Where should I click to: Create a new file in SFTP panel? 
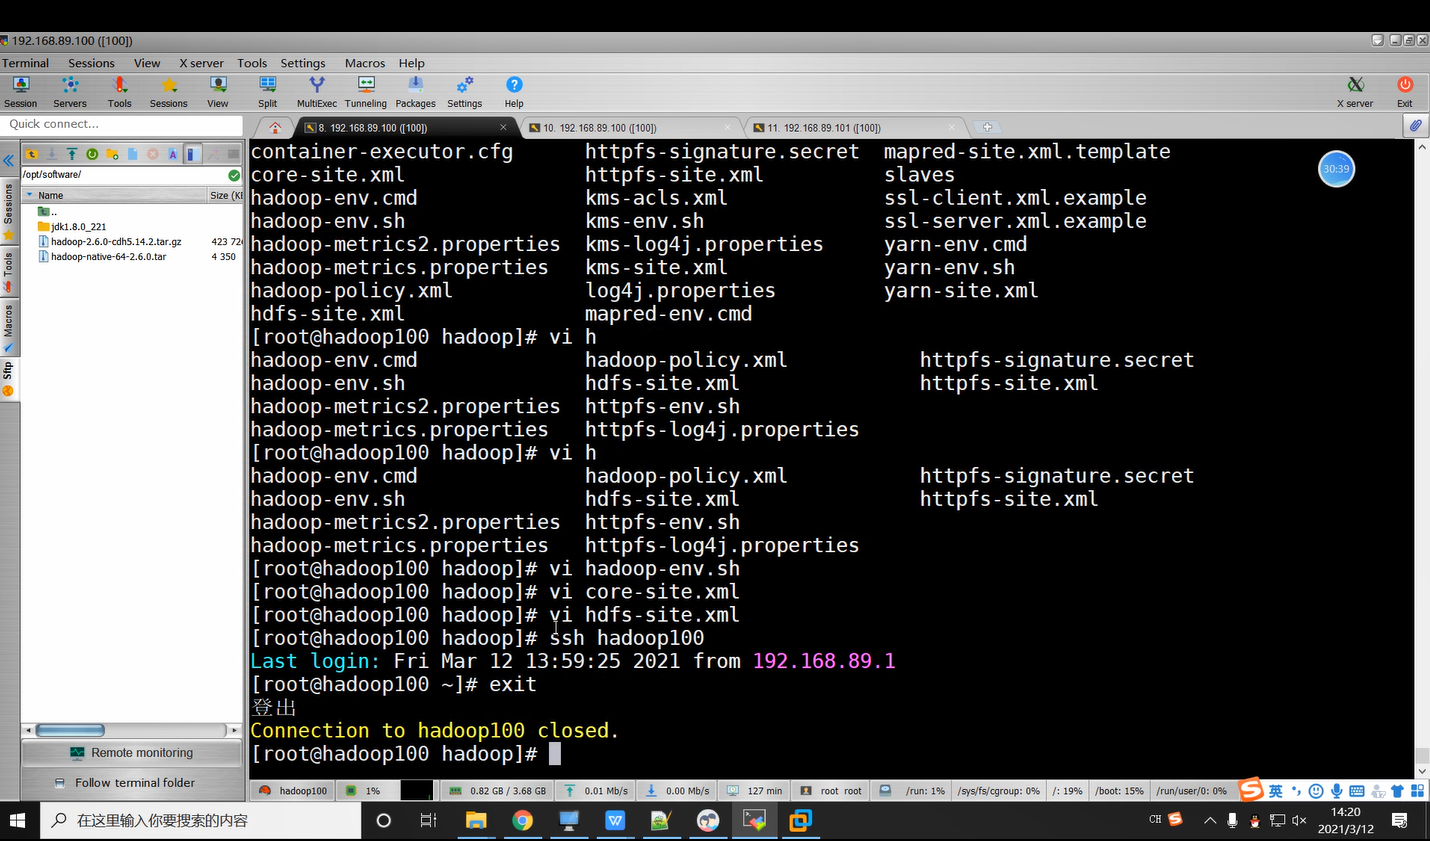[x=132, y=154]
